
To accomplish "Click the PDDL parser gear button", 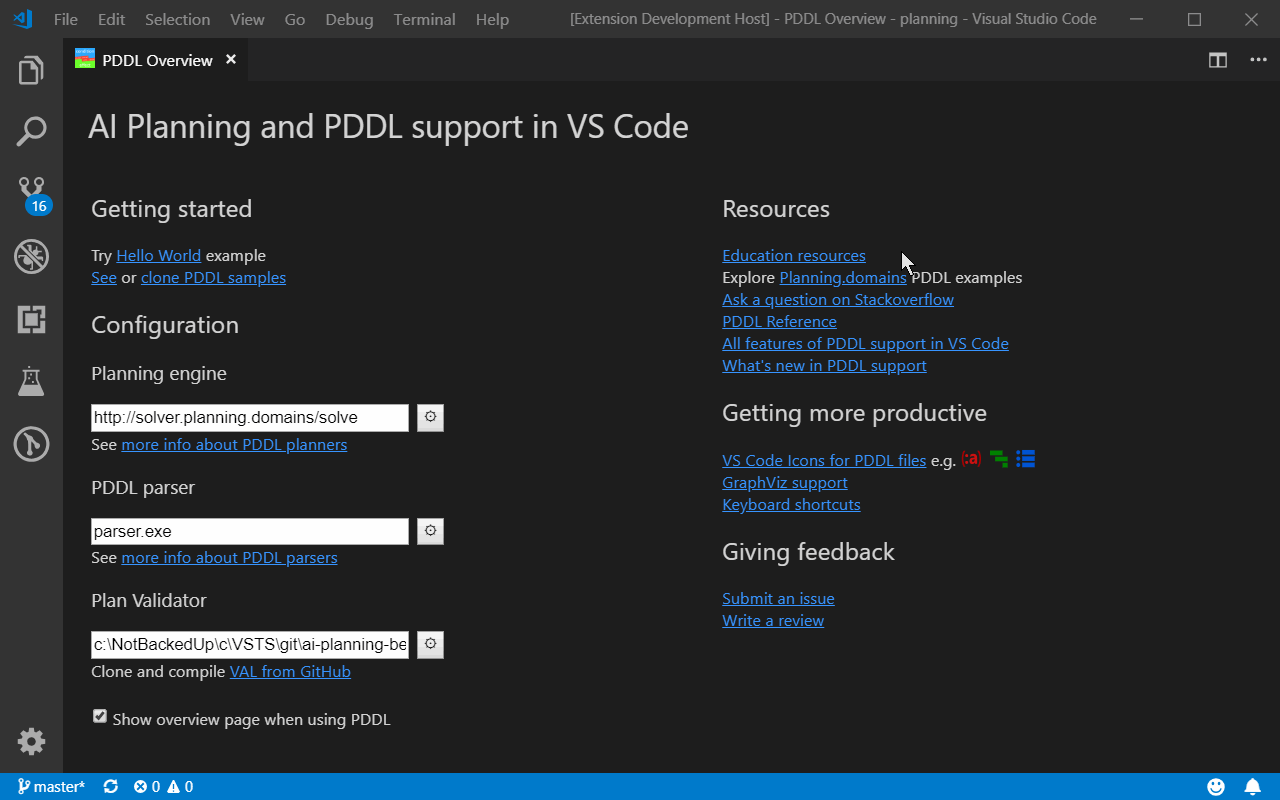I will 430,531.
